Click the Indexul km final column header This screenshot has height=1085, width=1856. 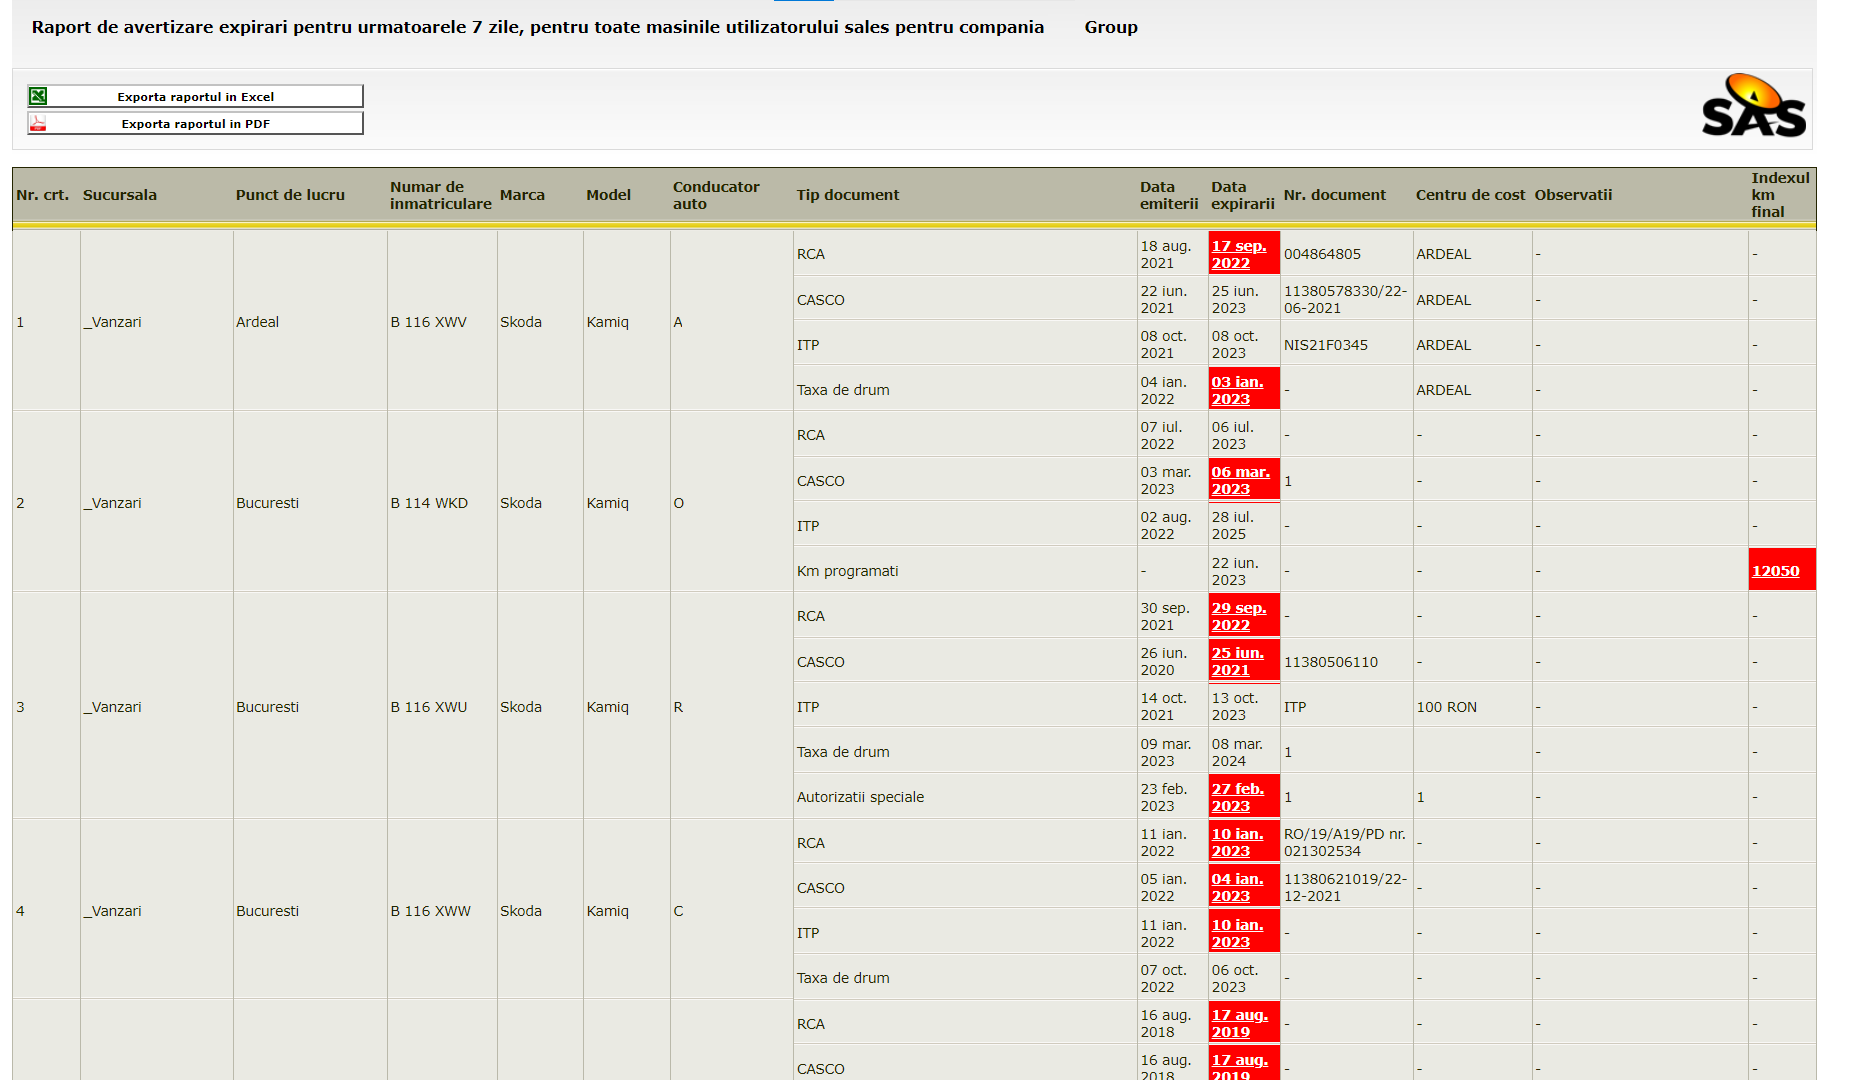click(1779, 195)
